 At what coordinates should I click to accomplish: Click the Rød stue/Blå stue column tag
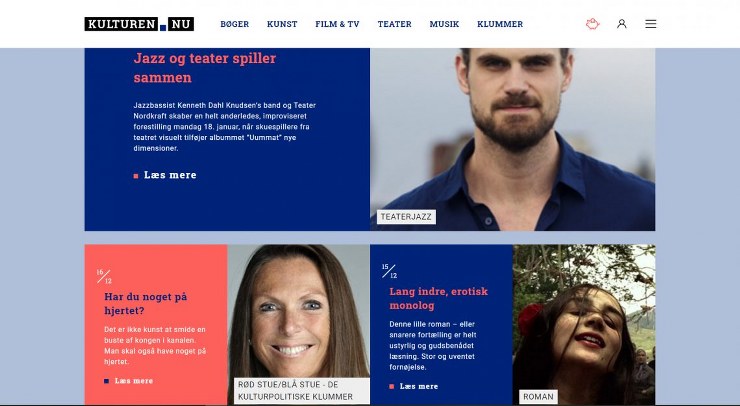[302, 390]
